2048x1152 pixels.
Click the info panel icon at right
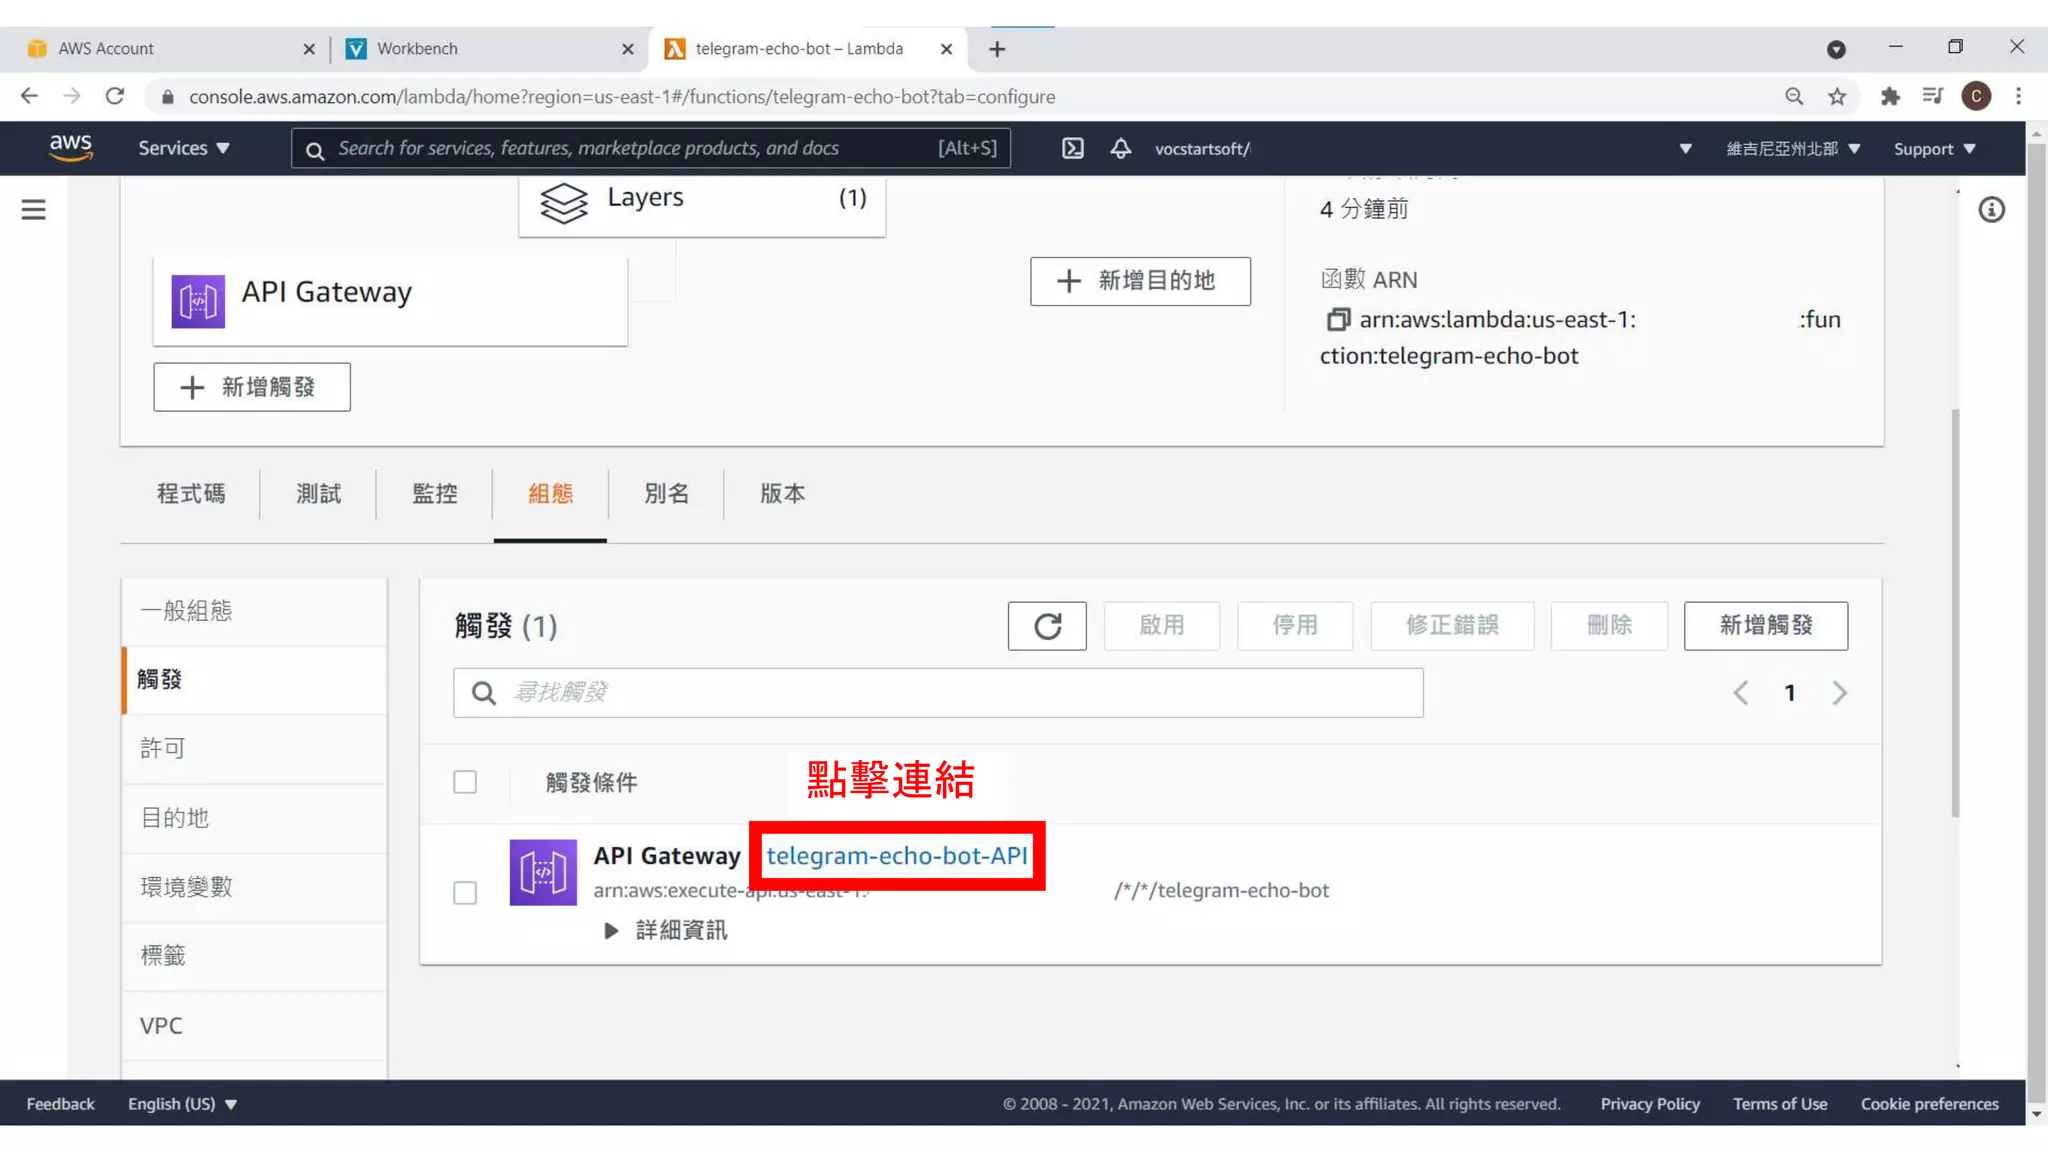click(1991, 210)
